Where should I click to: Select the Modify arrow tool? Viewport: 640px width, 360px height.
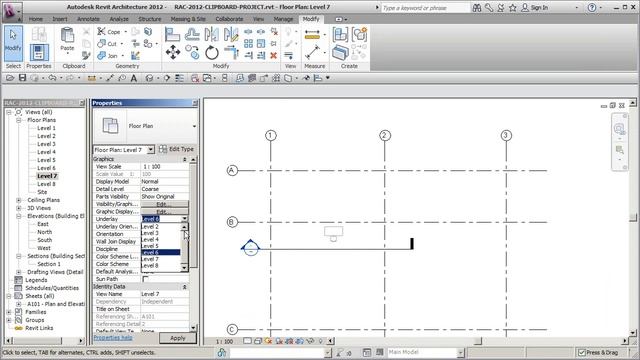[13, 43]
